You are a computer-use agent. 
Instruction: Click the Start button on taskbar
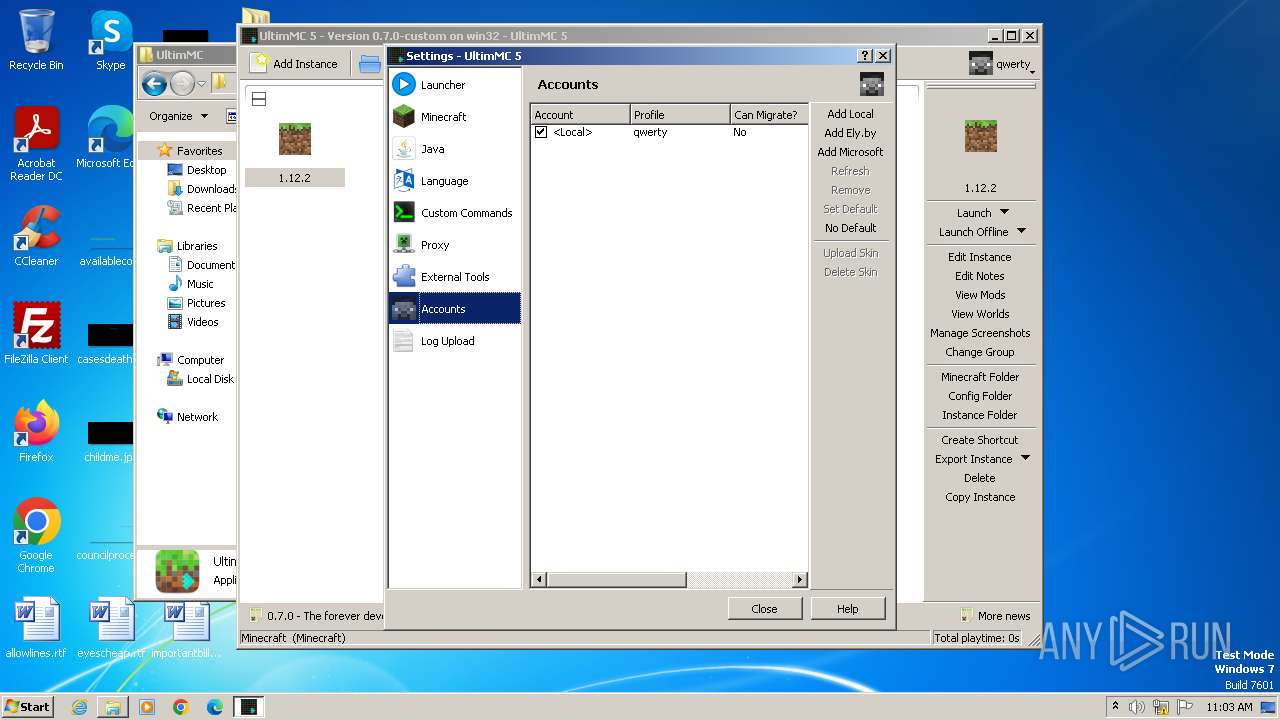tap(28, 706)
